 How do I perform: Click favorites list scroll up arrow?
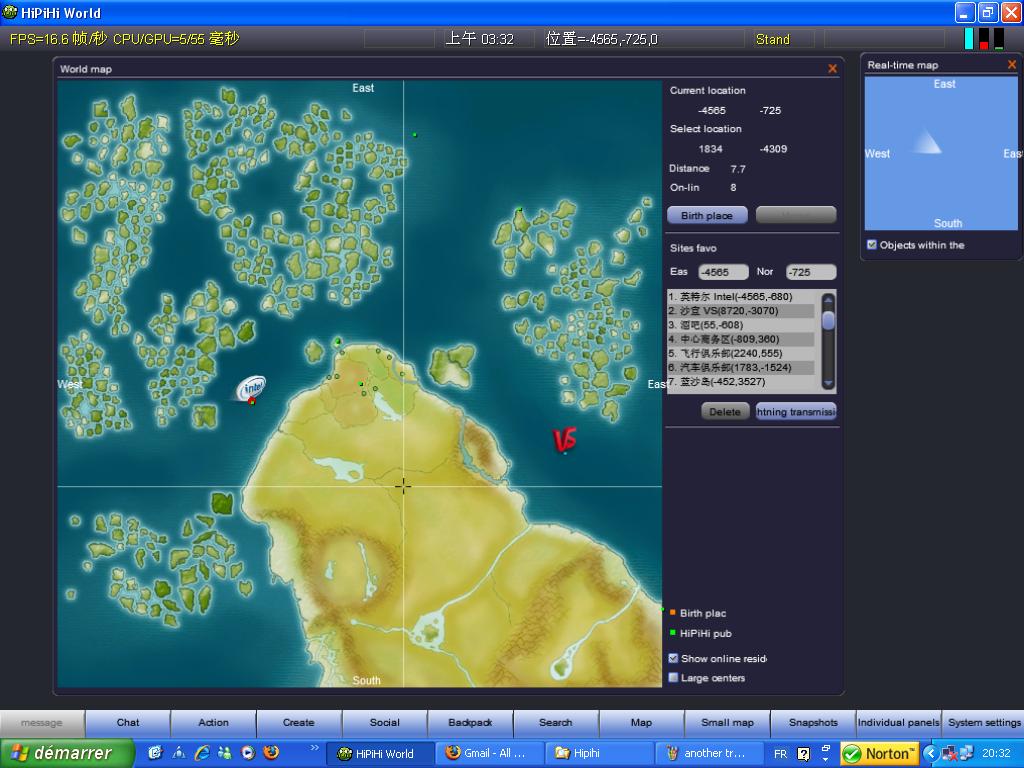coord(828,300)
